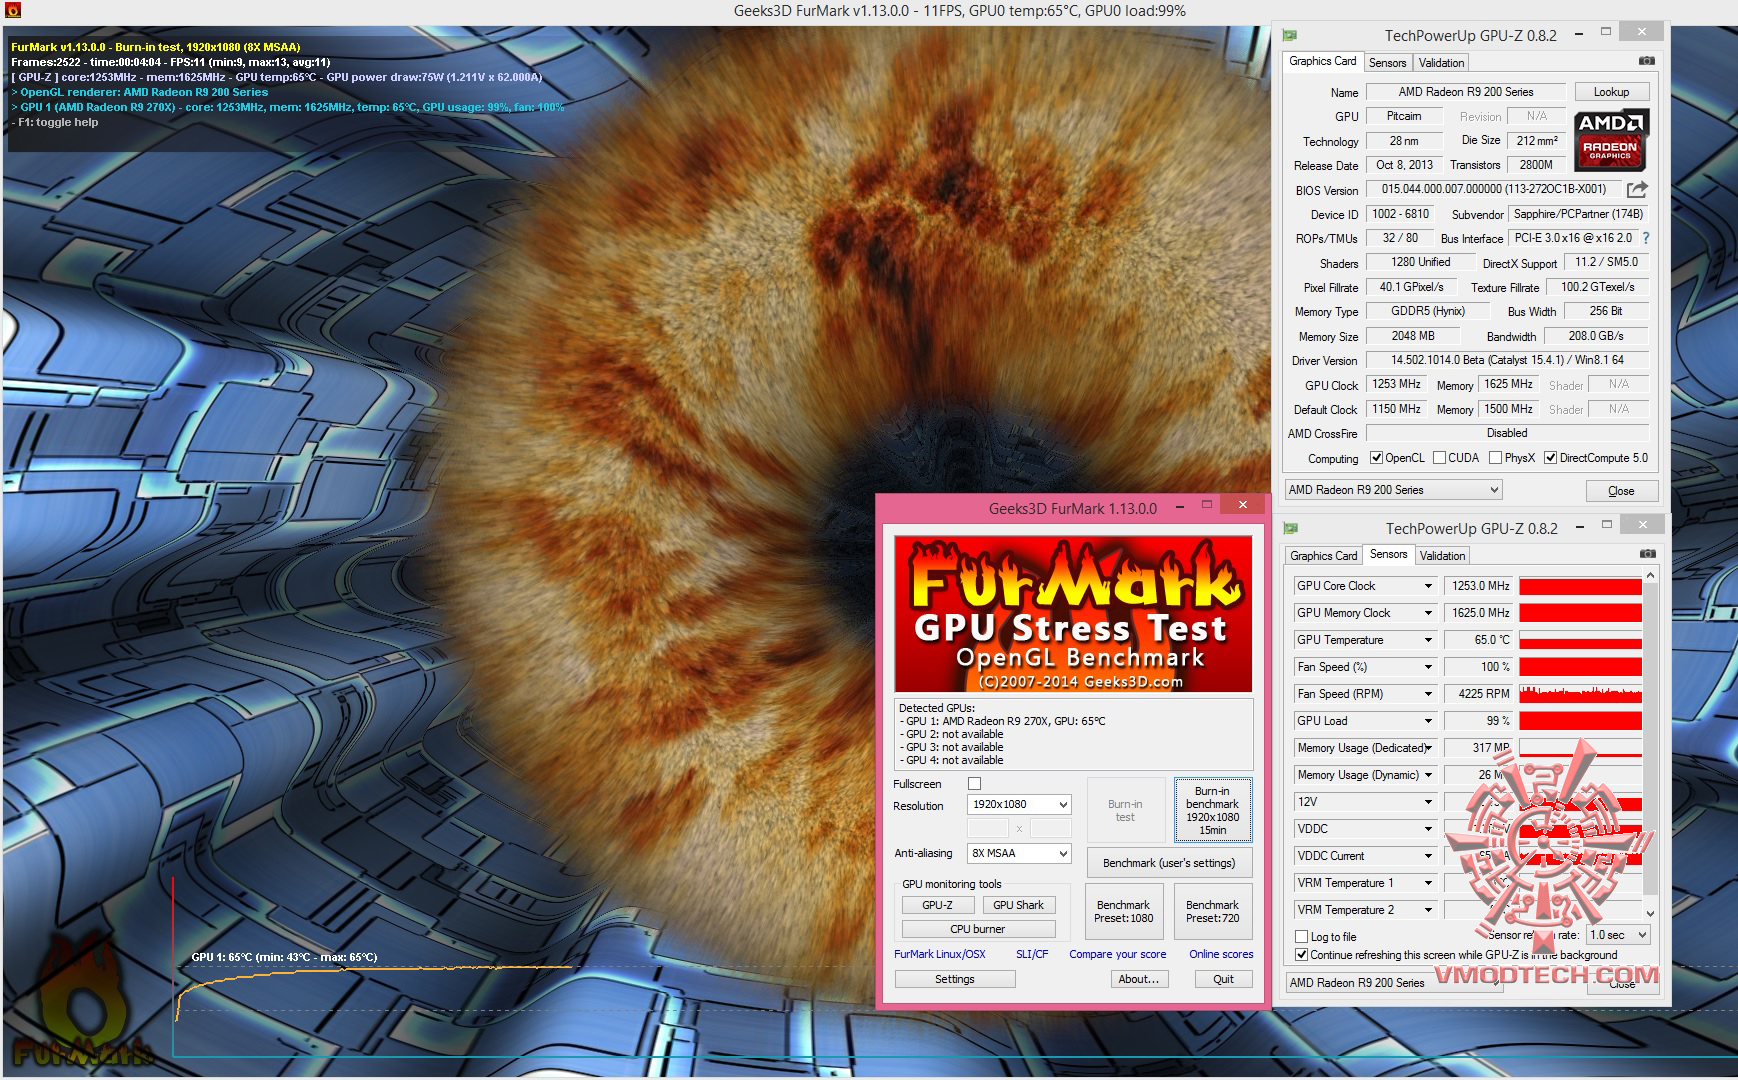Click the Compare your score link
This screenshot has height=1080, width=1738.
[1118, 954]
